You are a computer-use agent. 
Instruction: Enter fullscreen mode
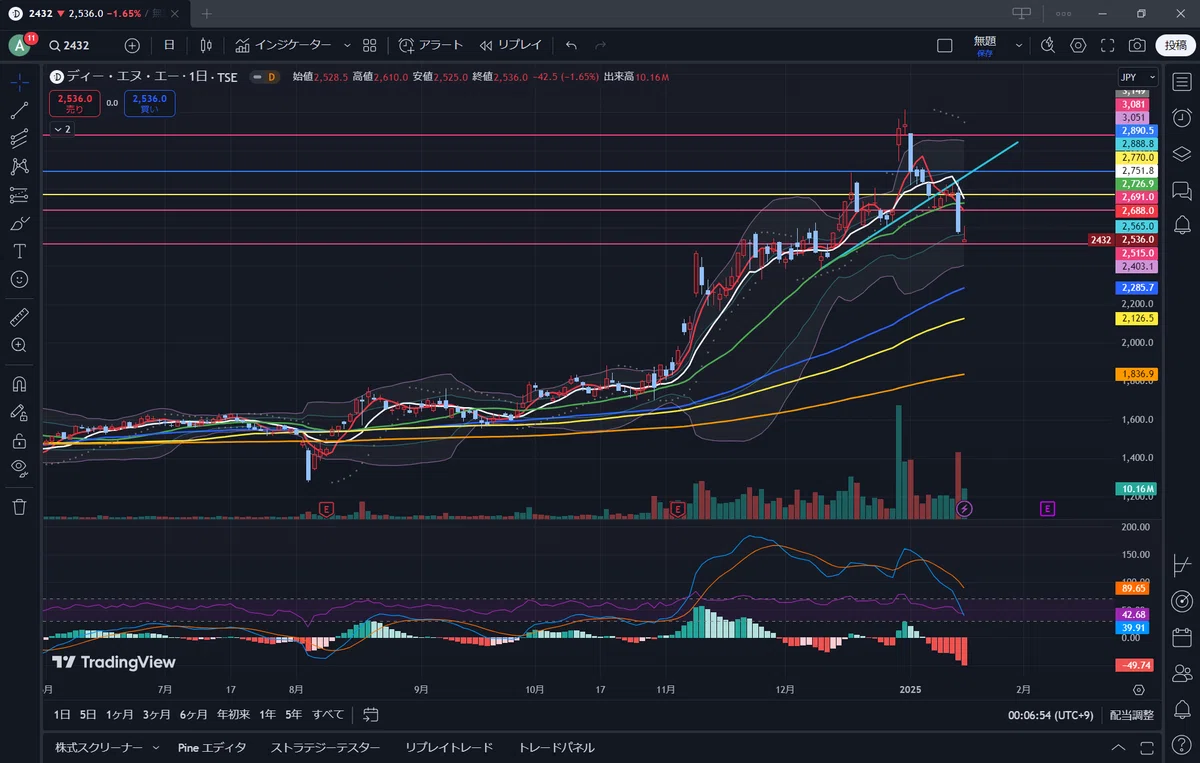1107,45
